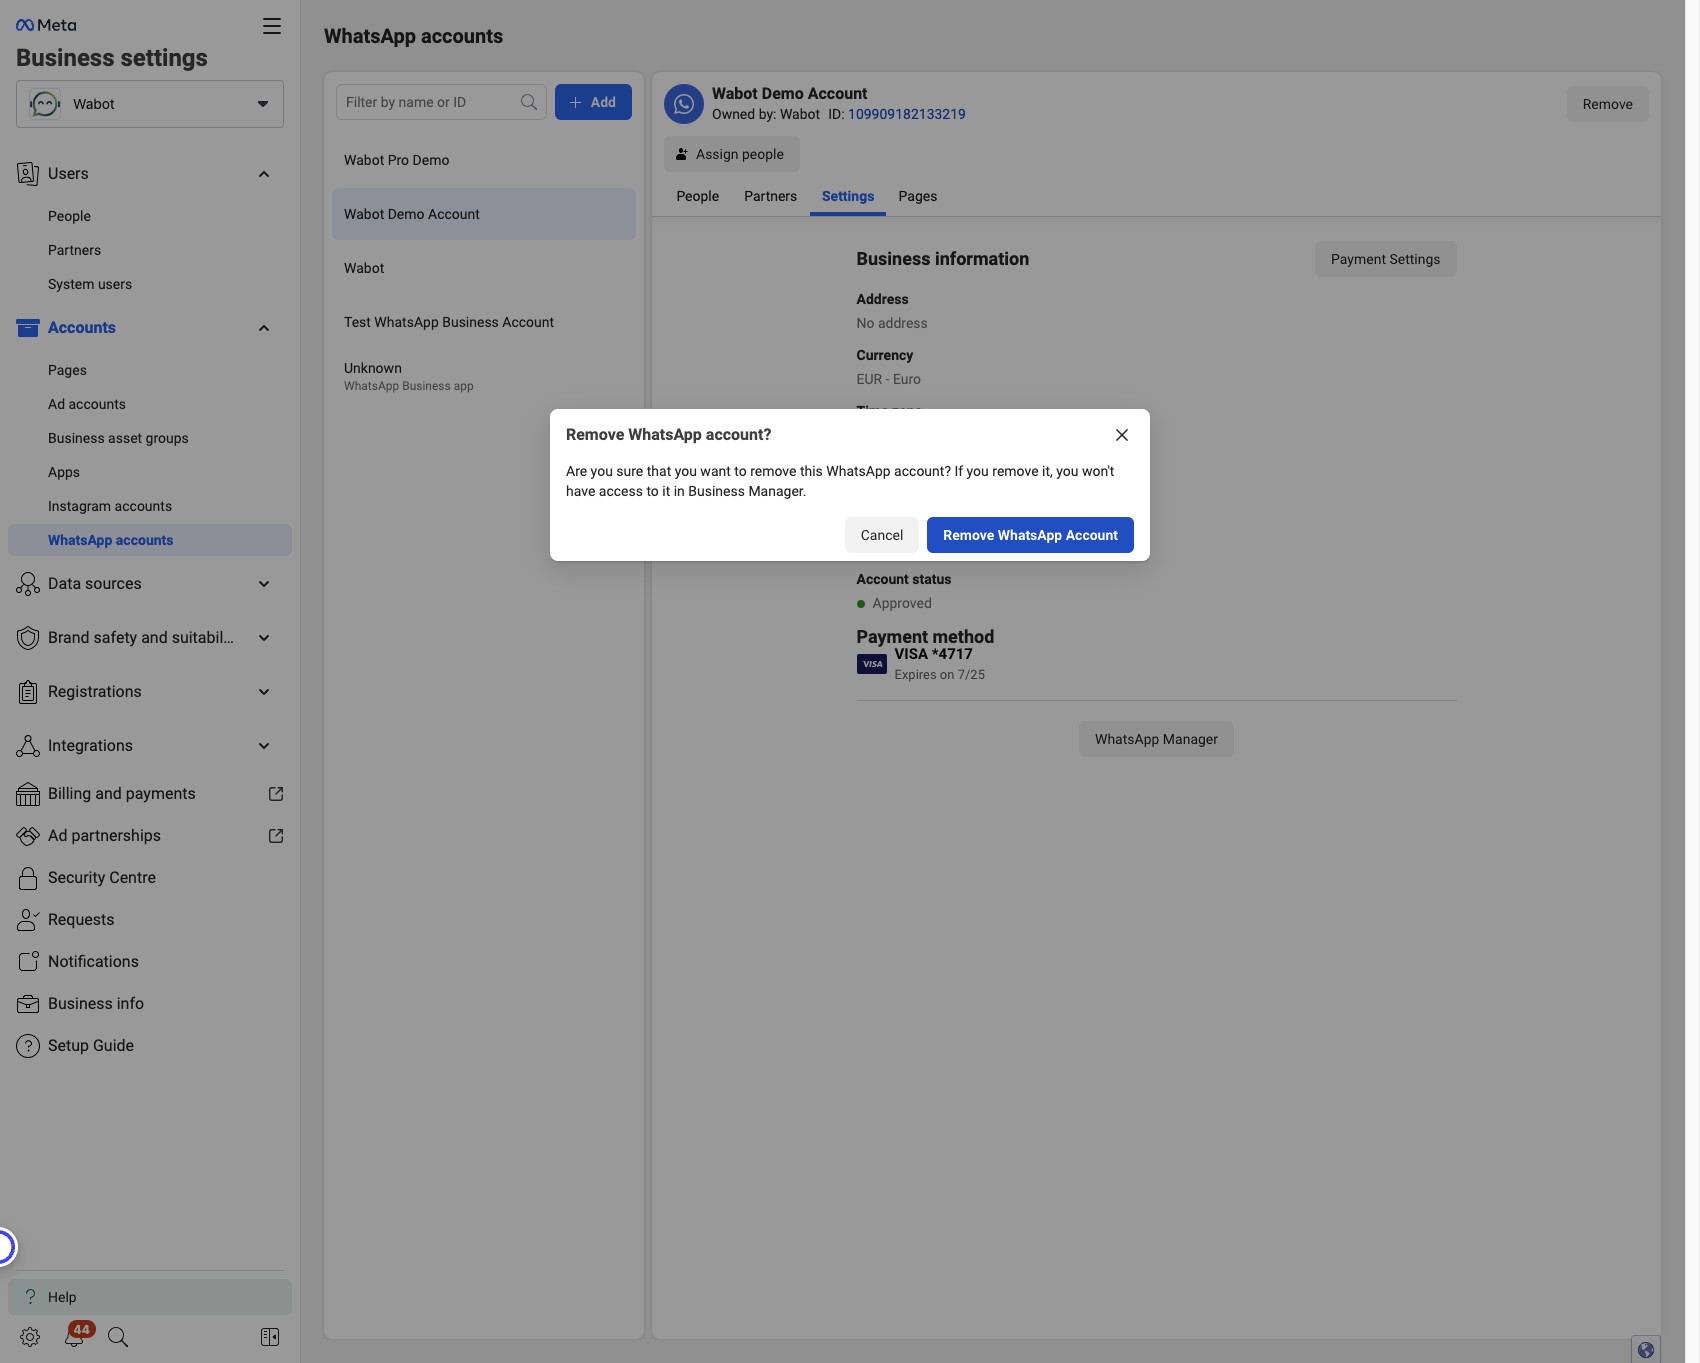Click the Security Centre lock icon
This screenshot has height=1363, width=1700.
tap(28, 878)
